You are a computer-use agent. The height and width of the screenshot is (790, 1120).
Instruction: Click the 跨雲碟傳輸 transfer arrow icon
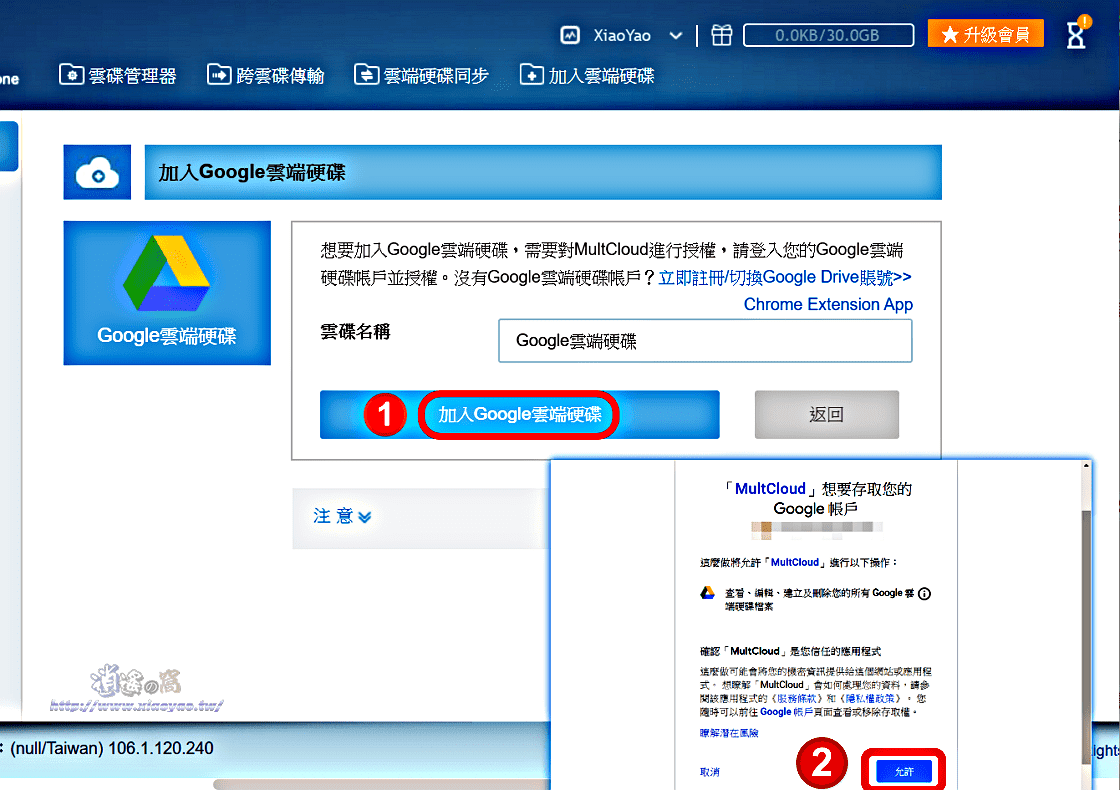(x=219, y=74)
